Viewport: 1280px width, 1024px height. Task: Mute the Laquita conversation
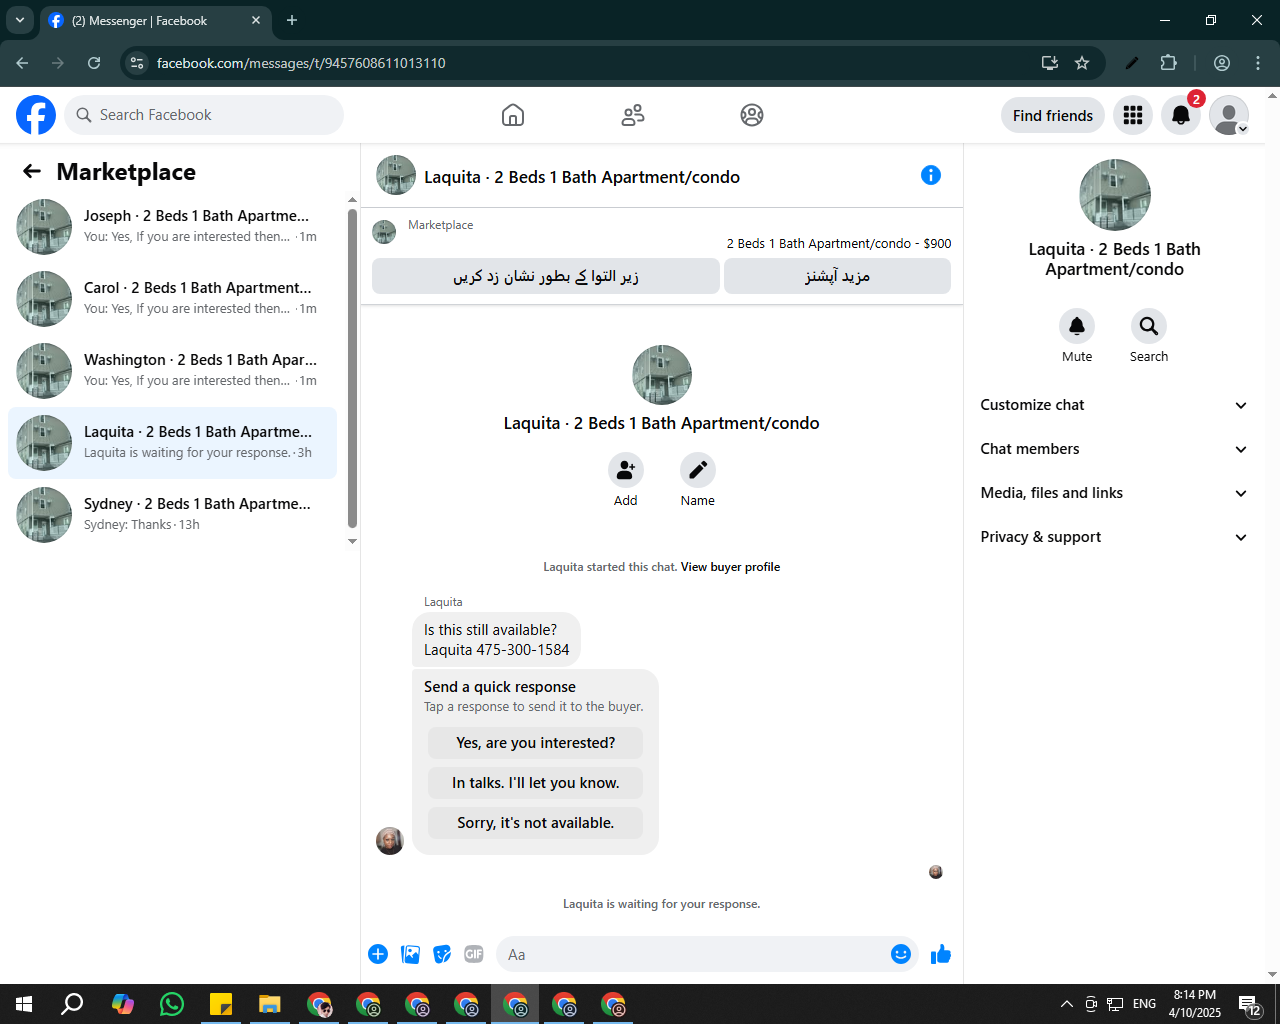tap(1077, 326)
